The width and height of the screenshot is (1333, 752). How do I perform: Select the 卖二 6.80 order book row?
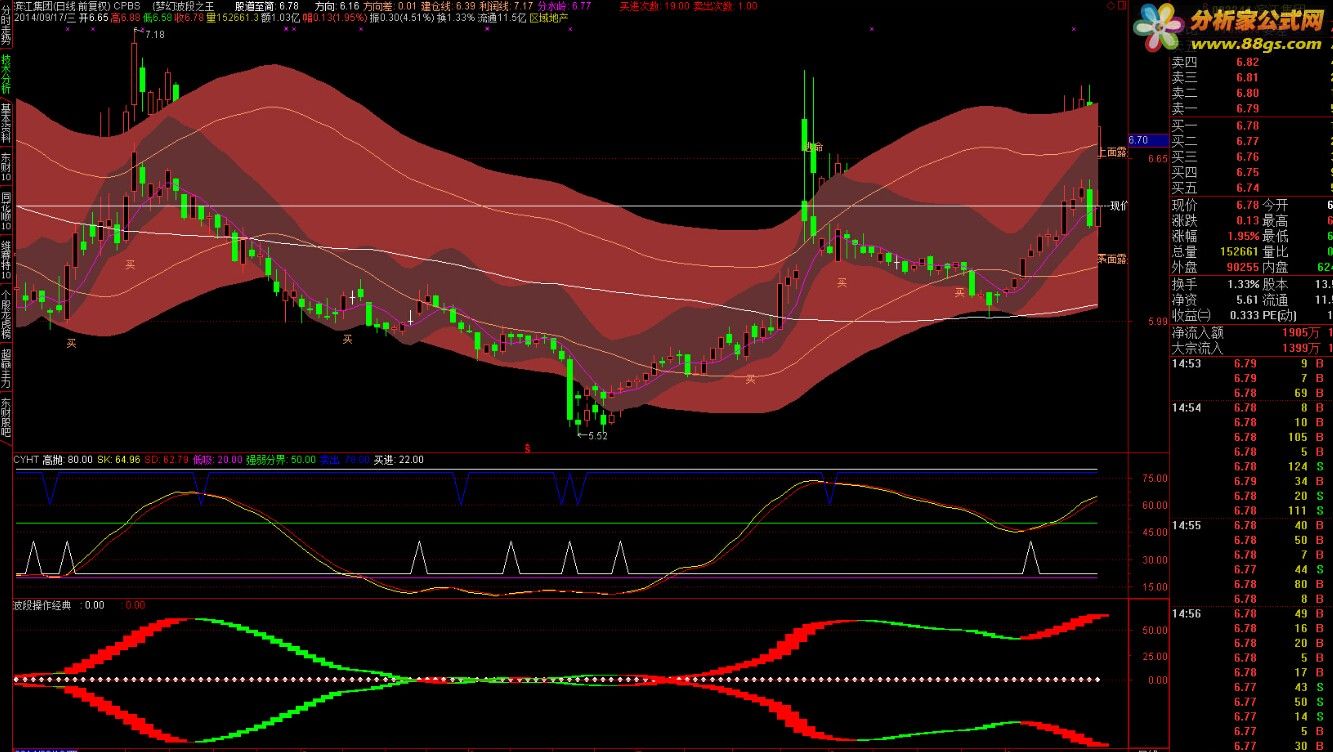[1251, 93]
